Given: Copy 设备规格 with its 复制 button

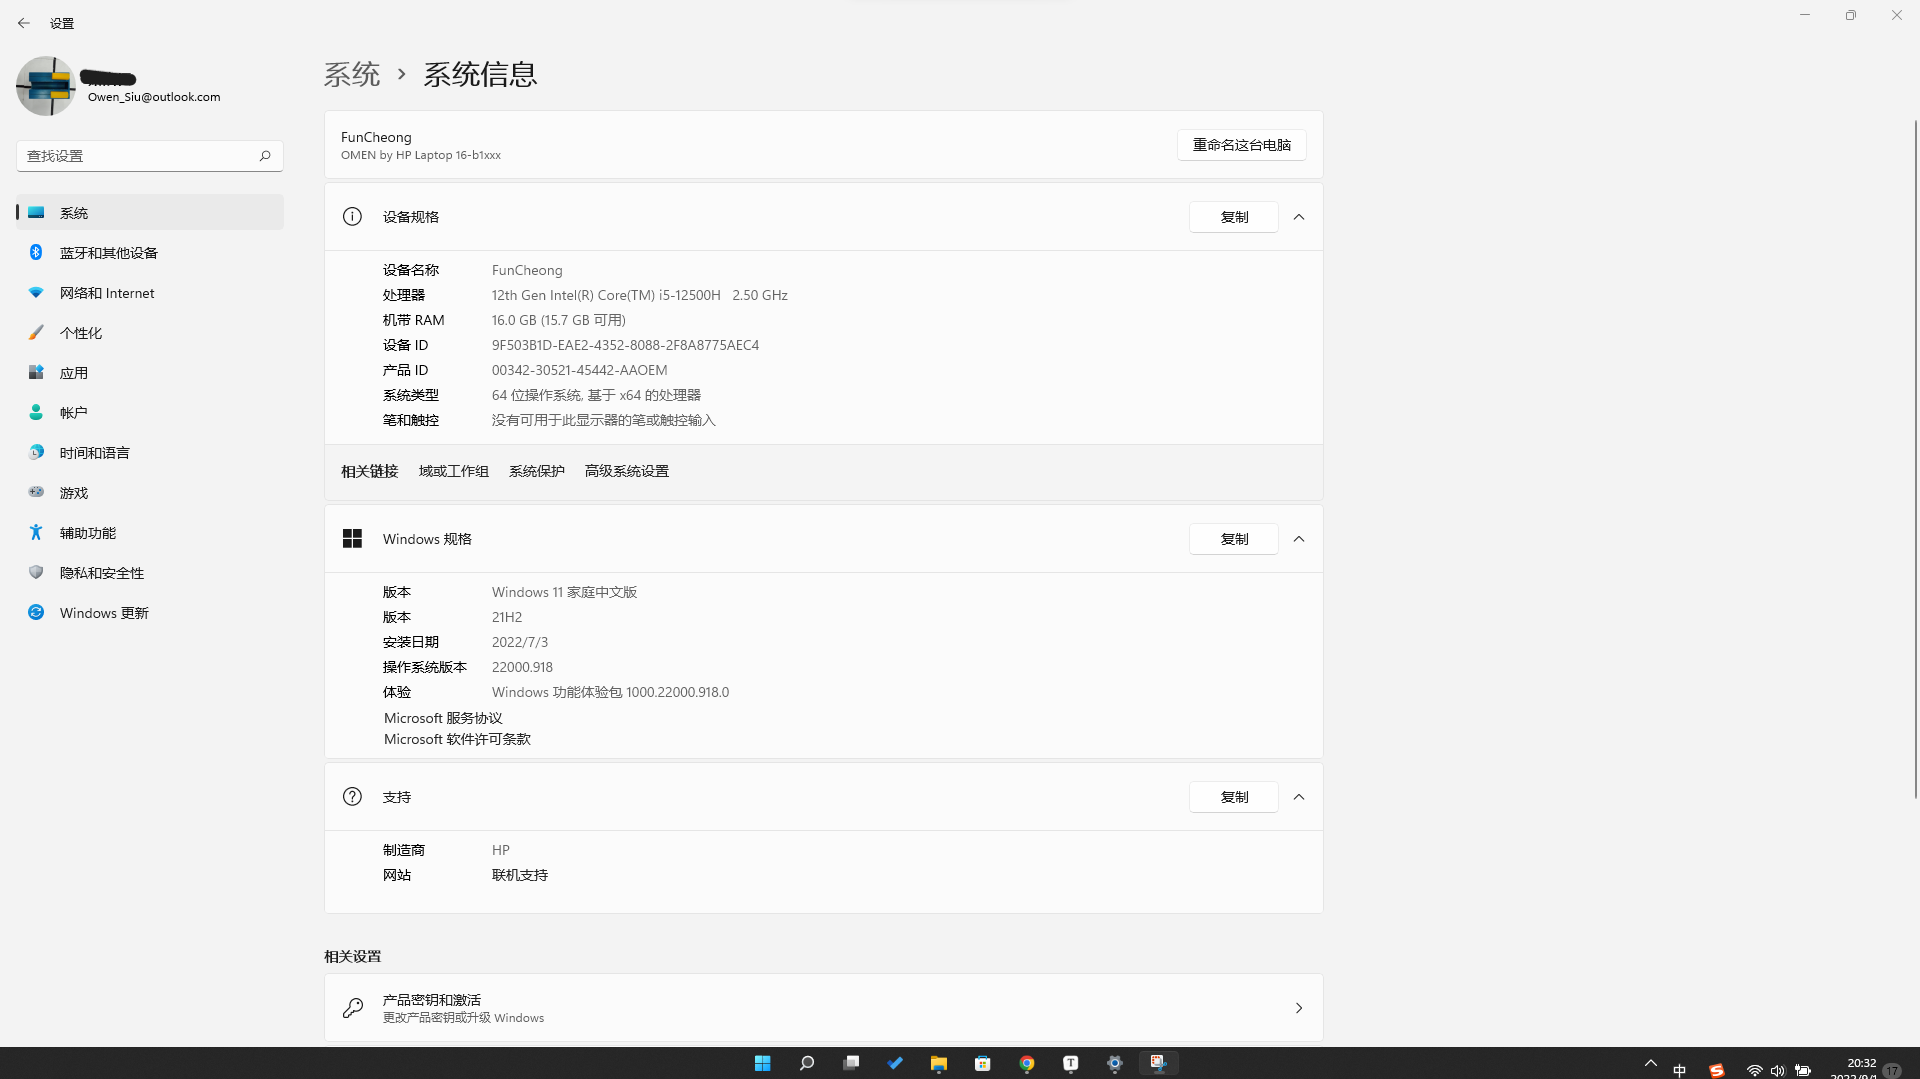Looking at the screenshot, I should click(1234, 217).
